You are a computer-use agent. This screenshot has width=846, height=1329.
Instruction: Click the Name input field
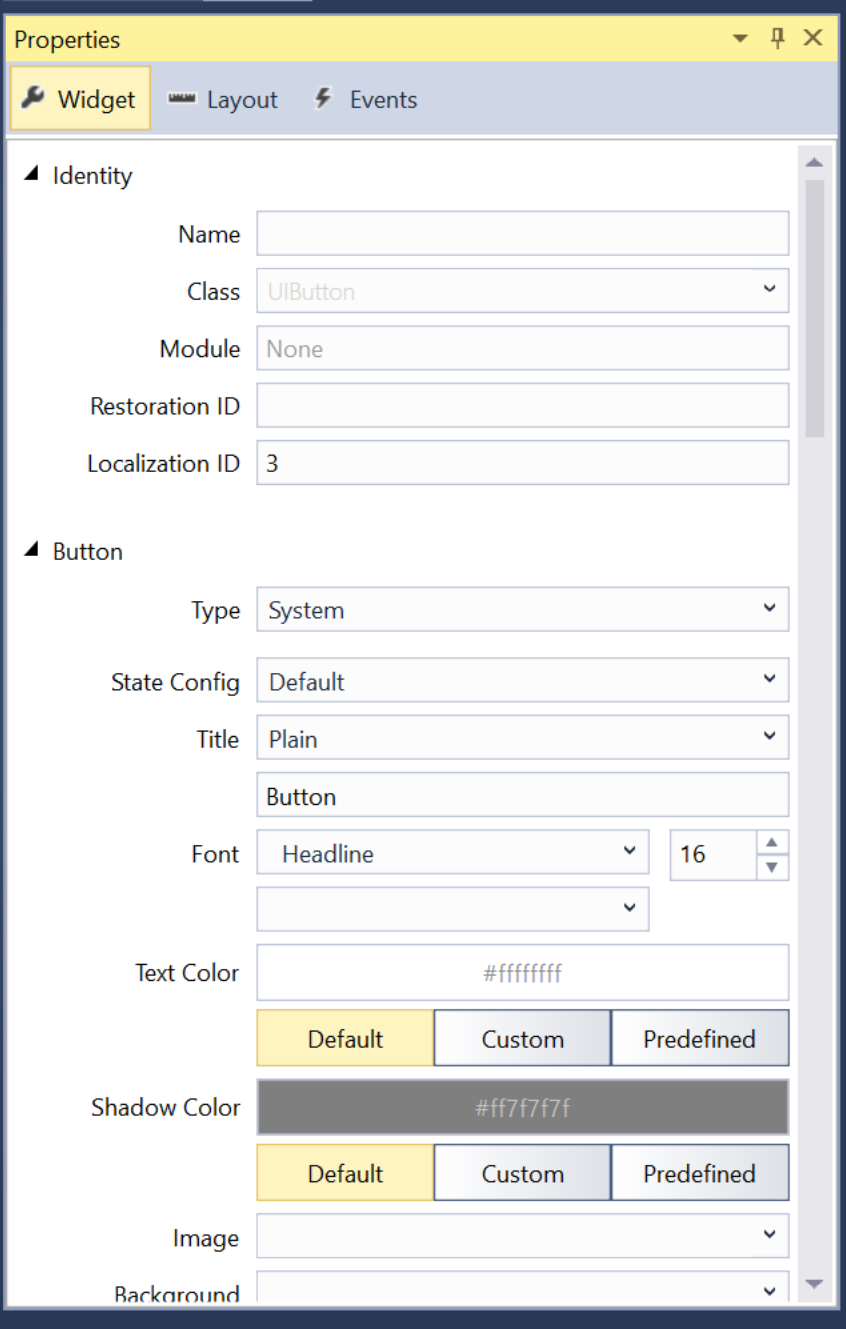tap(521, 233)
